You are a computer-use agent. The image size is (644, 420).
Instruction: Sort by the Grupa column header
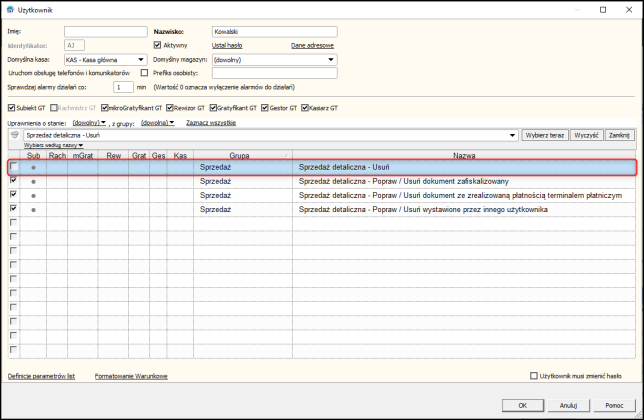[x=242, y=155]
